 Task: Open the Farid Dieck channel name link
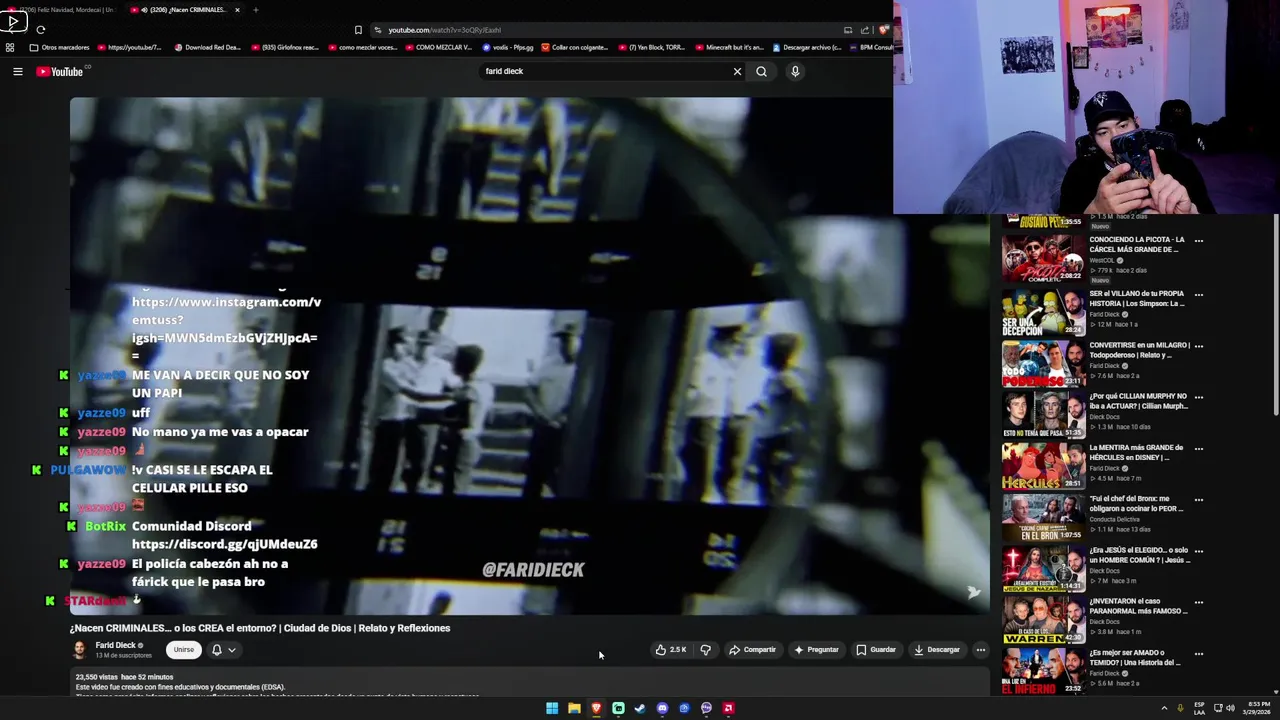115,646
